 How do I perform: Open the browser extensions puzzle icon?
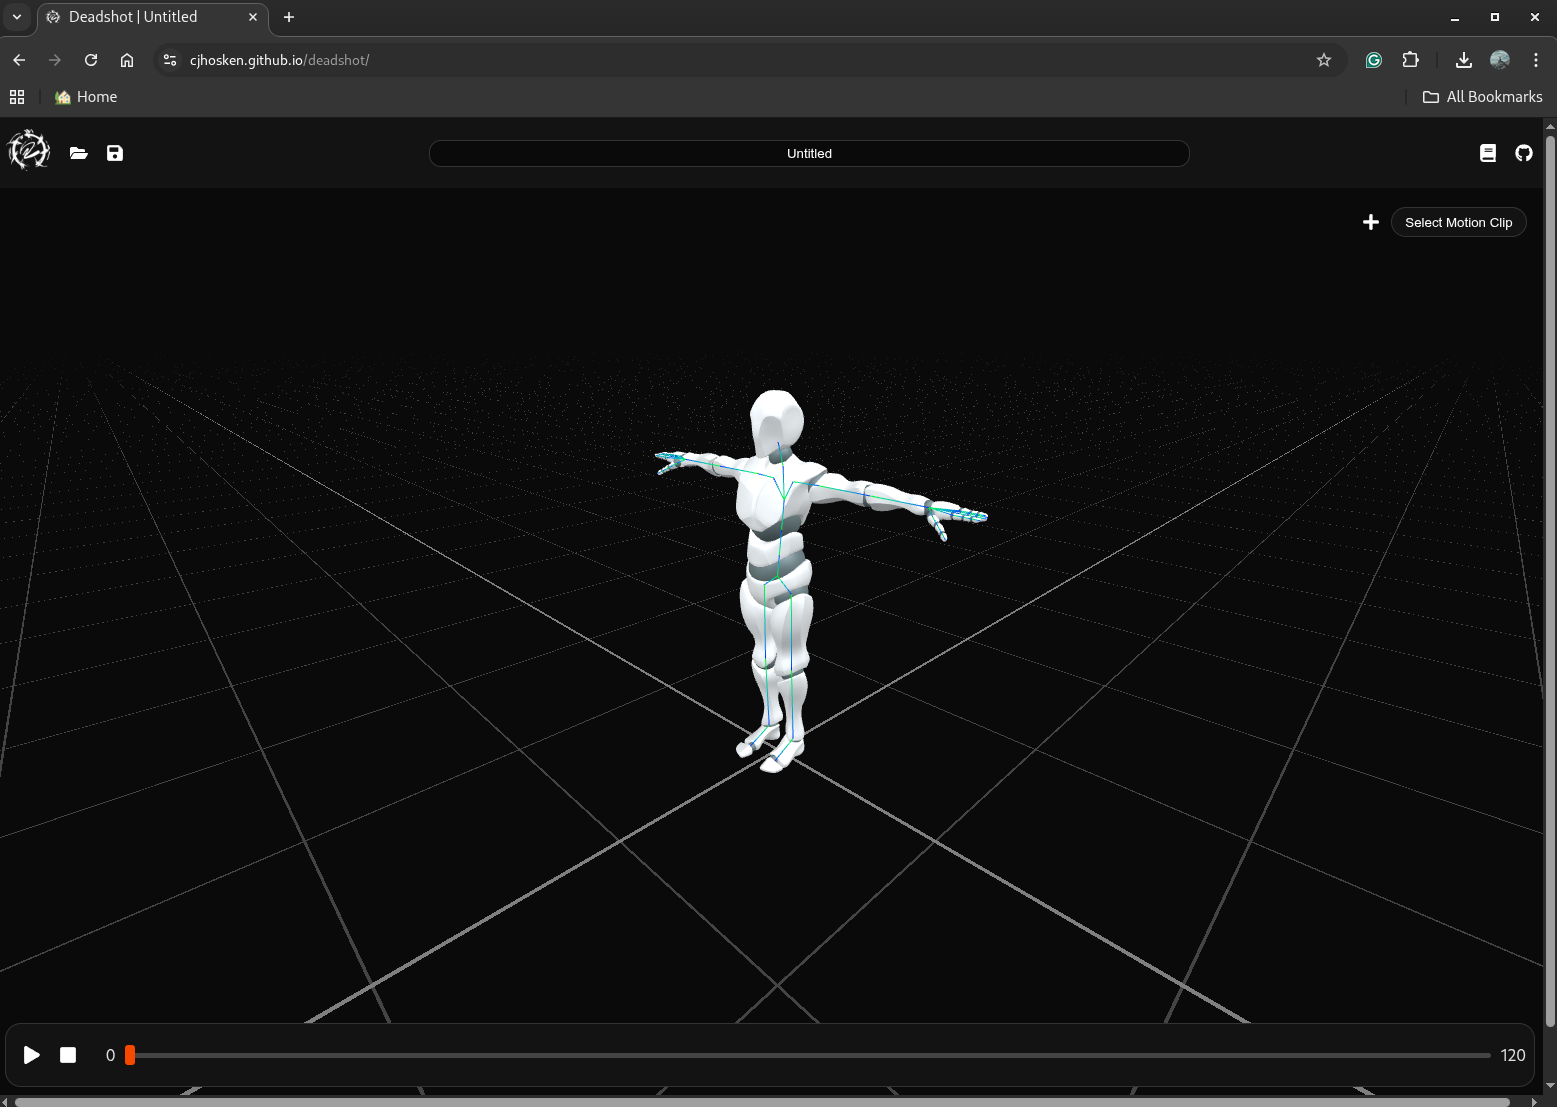point(1411,60)
